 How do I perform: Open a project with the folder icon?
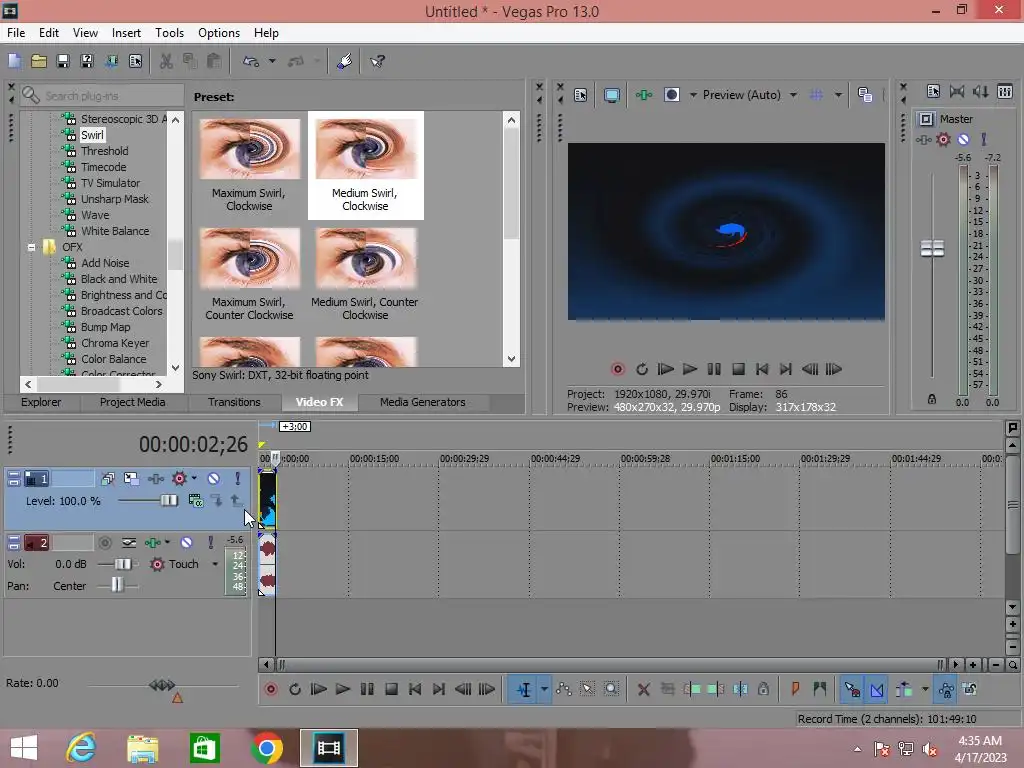[x=39, y=61]
